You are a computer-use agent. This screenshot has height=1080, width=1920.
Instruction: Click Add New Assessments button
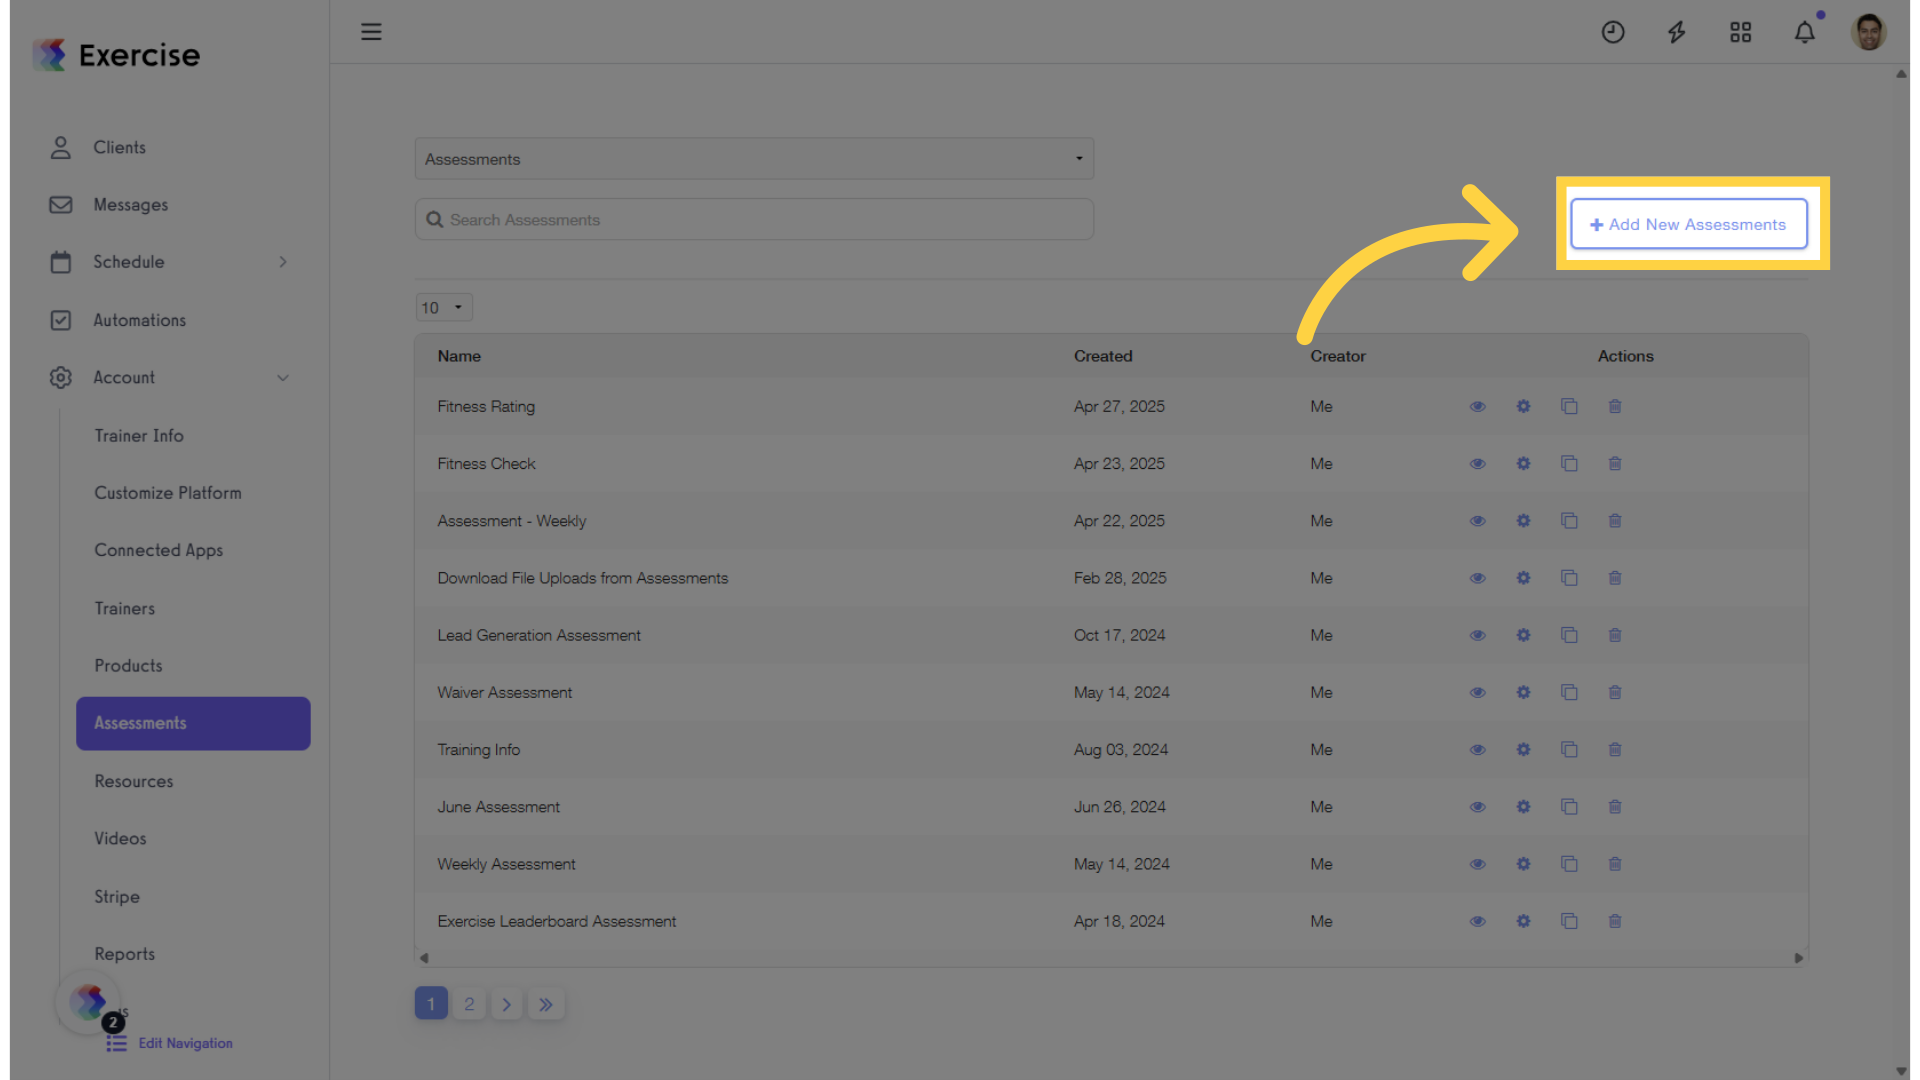(1689, 224)
